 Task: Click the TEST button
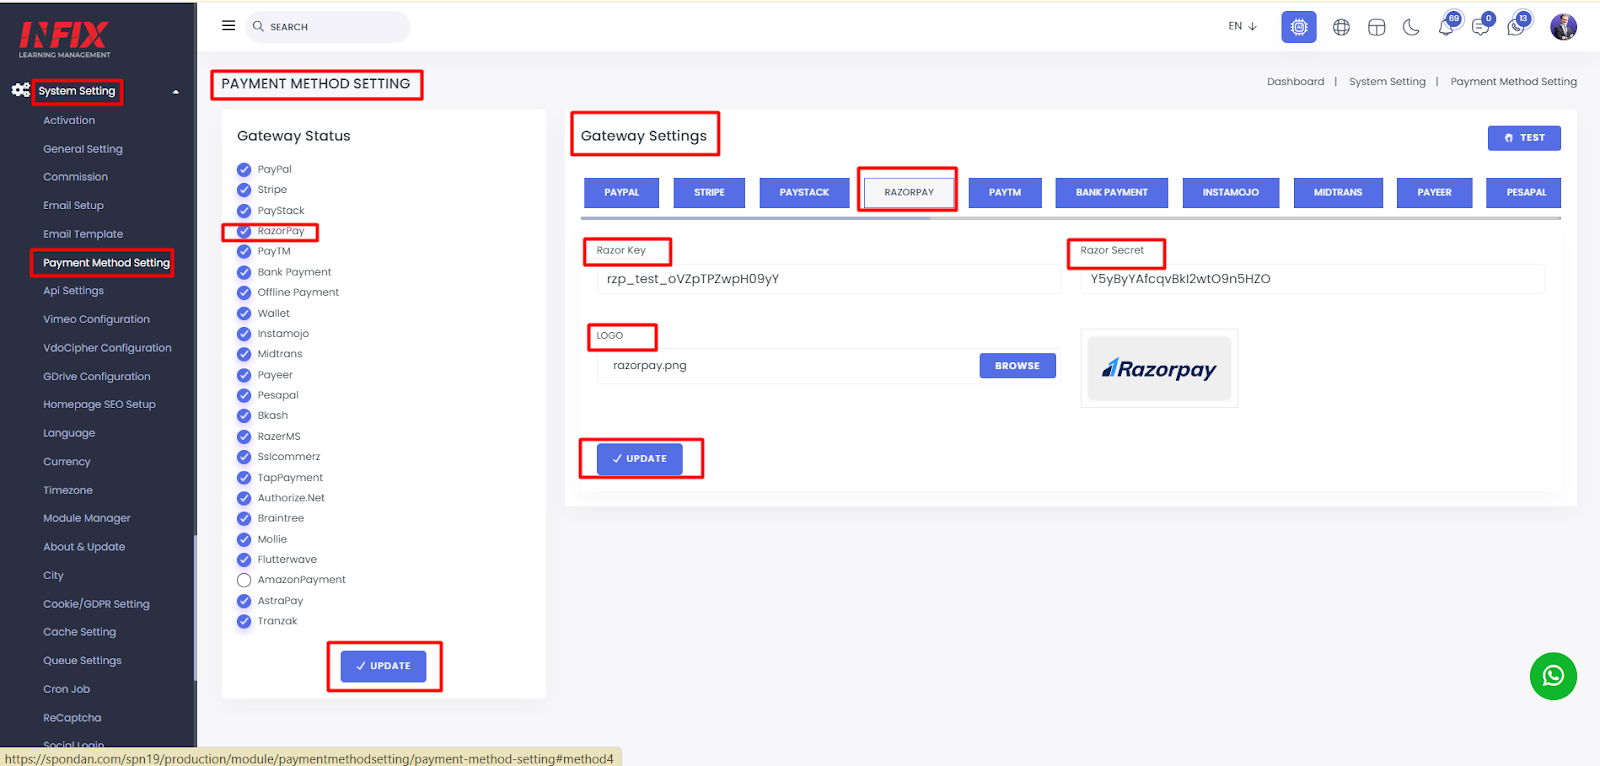coord(1524,138)
